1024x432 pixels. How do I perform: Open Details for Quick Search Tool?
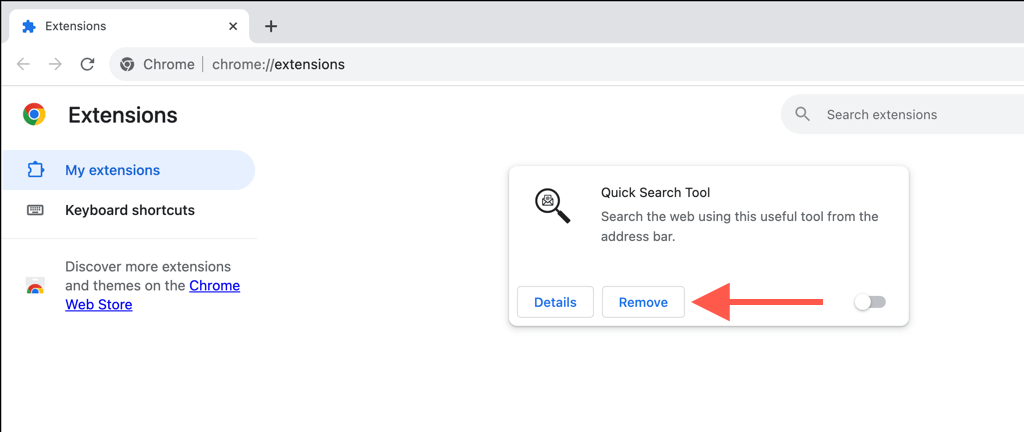pos(555,302)
